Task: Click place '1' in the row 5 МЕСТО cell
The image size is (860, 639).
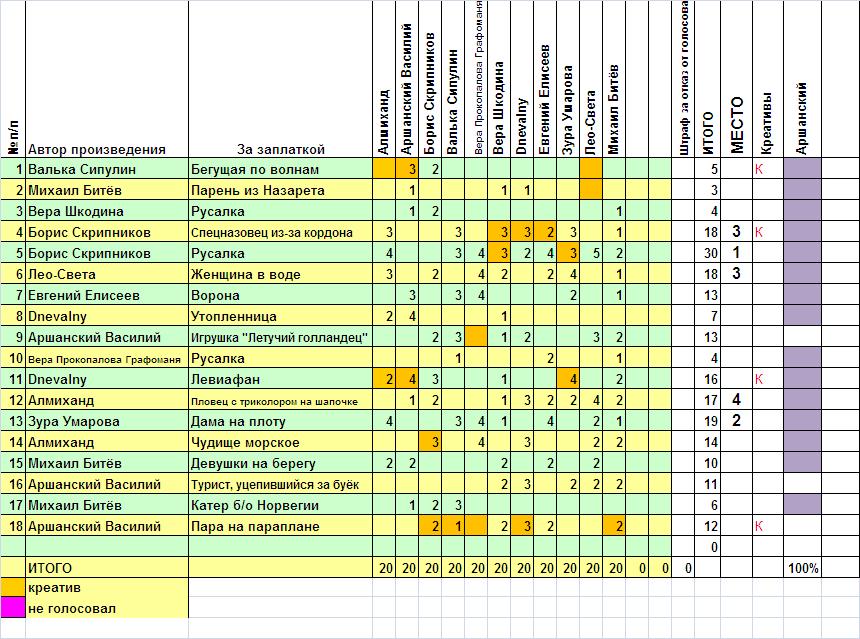Action: click(737, 253)
